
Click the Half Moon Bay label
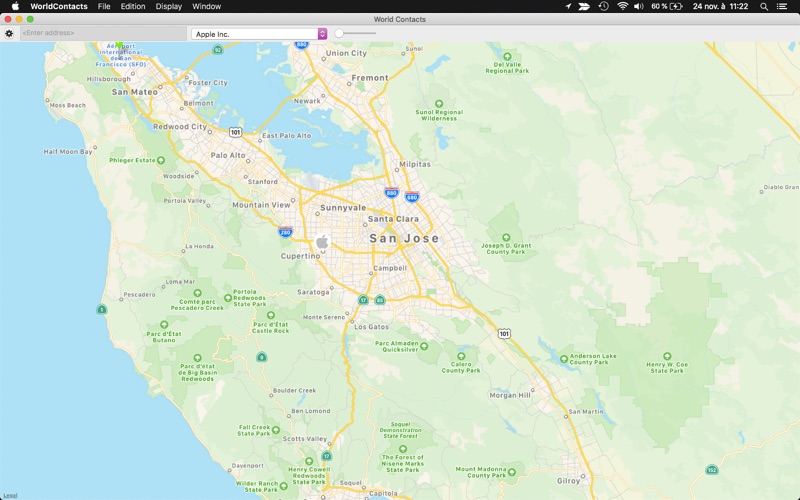[68, 152]
